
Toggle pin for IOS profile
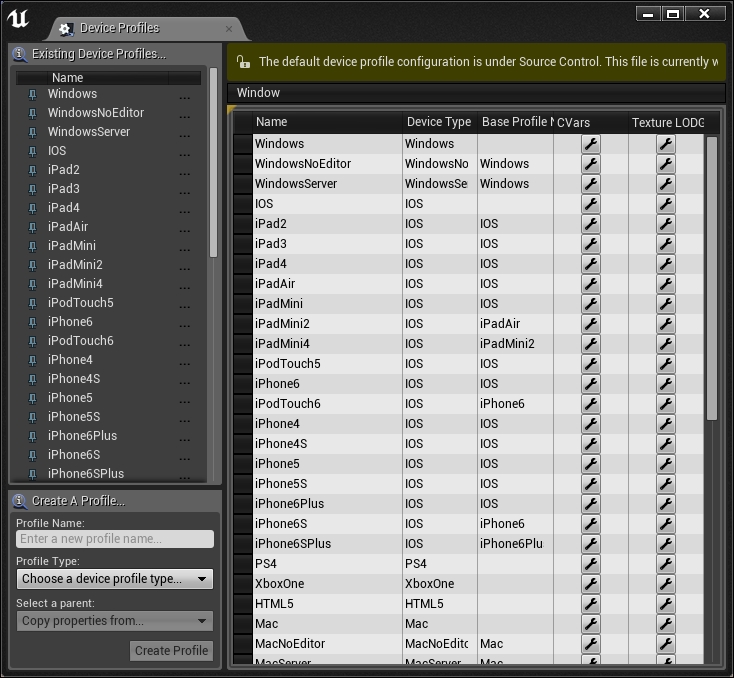[32, 151]
